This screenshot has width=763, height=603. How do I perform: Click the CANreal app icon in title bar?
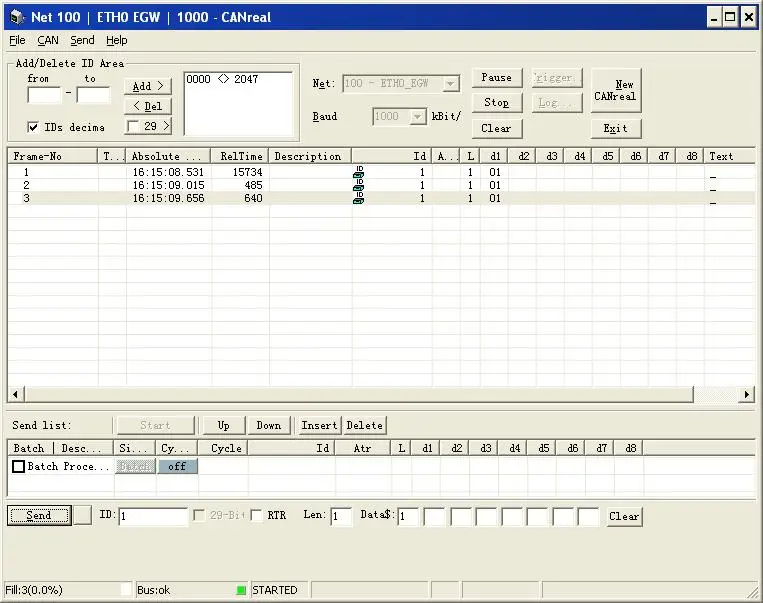click(x=17, y=17)
